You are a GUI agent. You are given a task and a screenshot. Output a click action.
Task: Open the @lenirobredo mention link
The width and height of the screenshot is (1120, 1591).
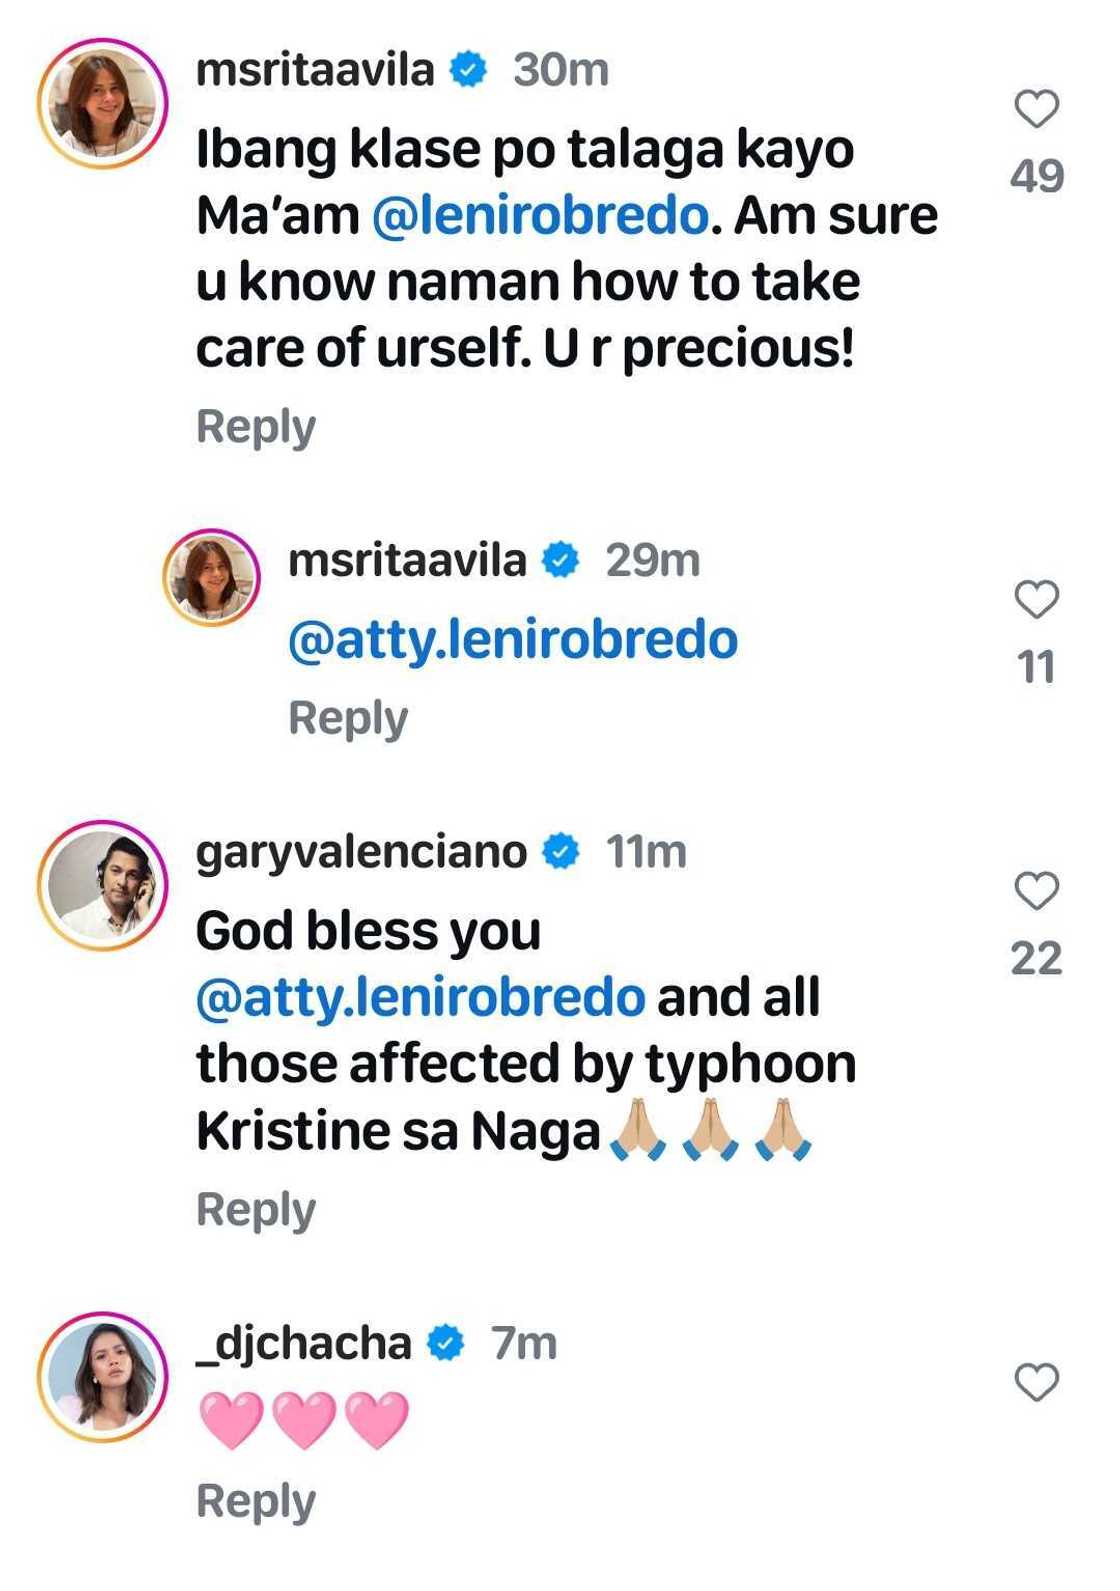coord(540,216)
